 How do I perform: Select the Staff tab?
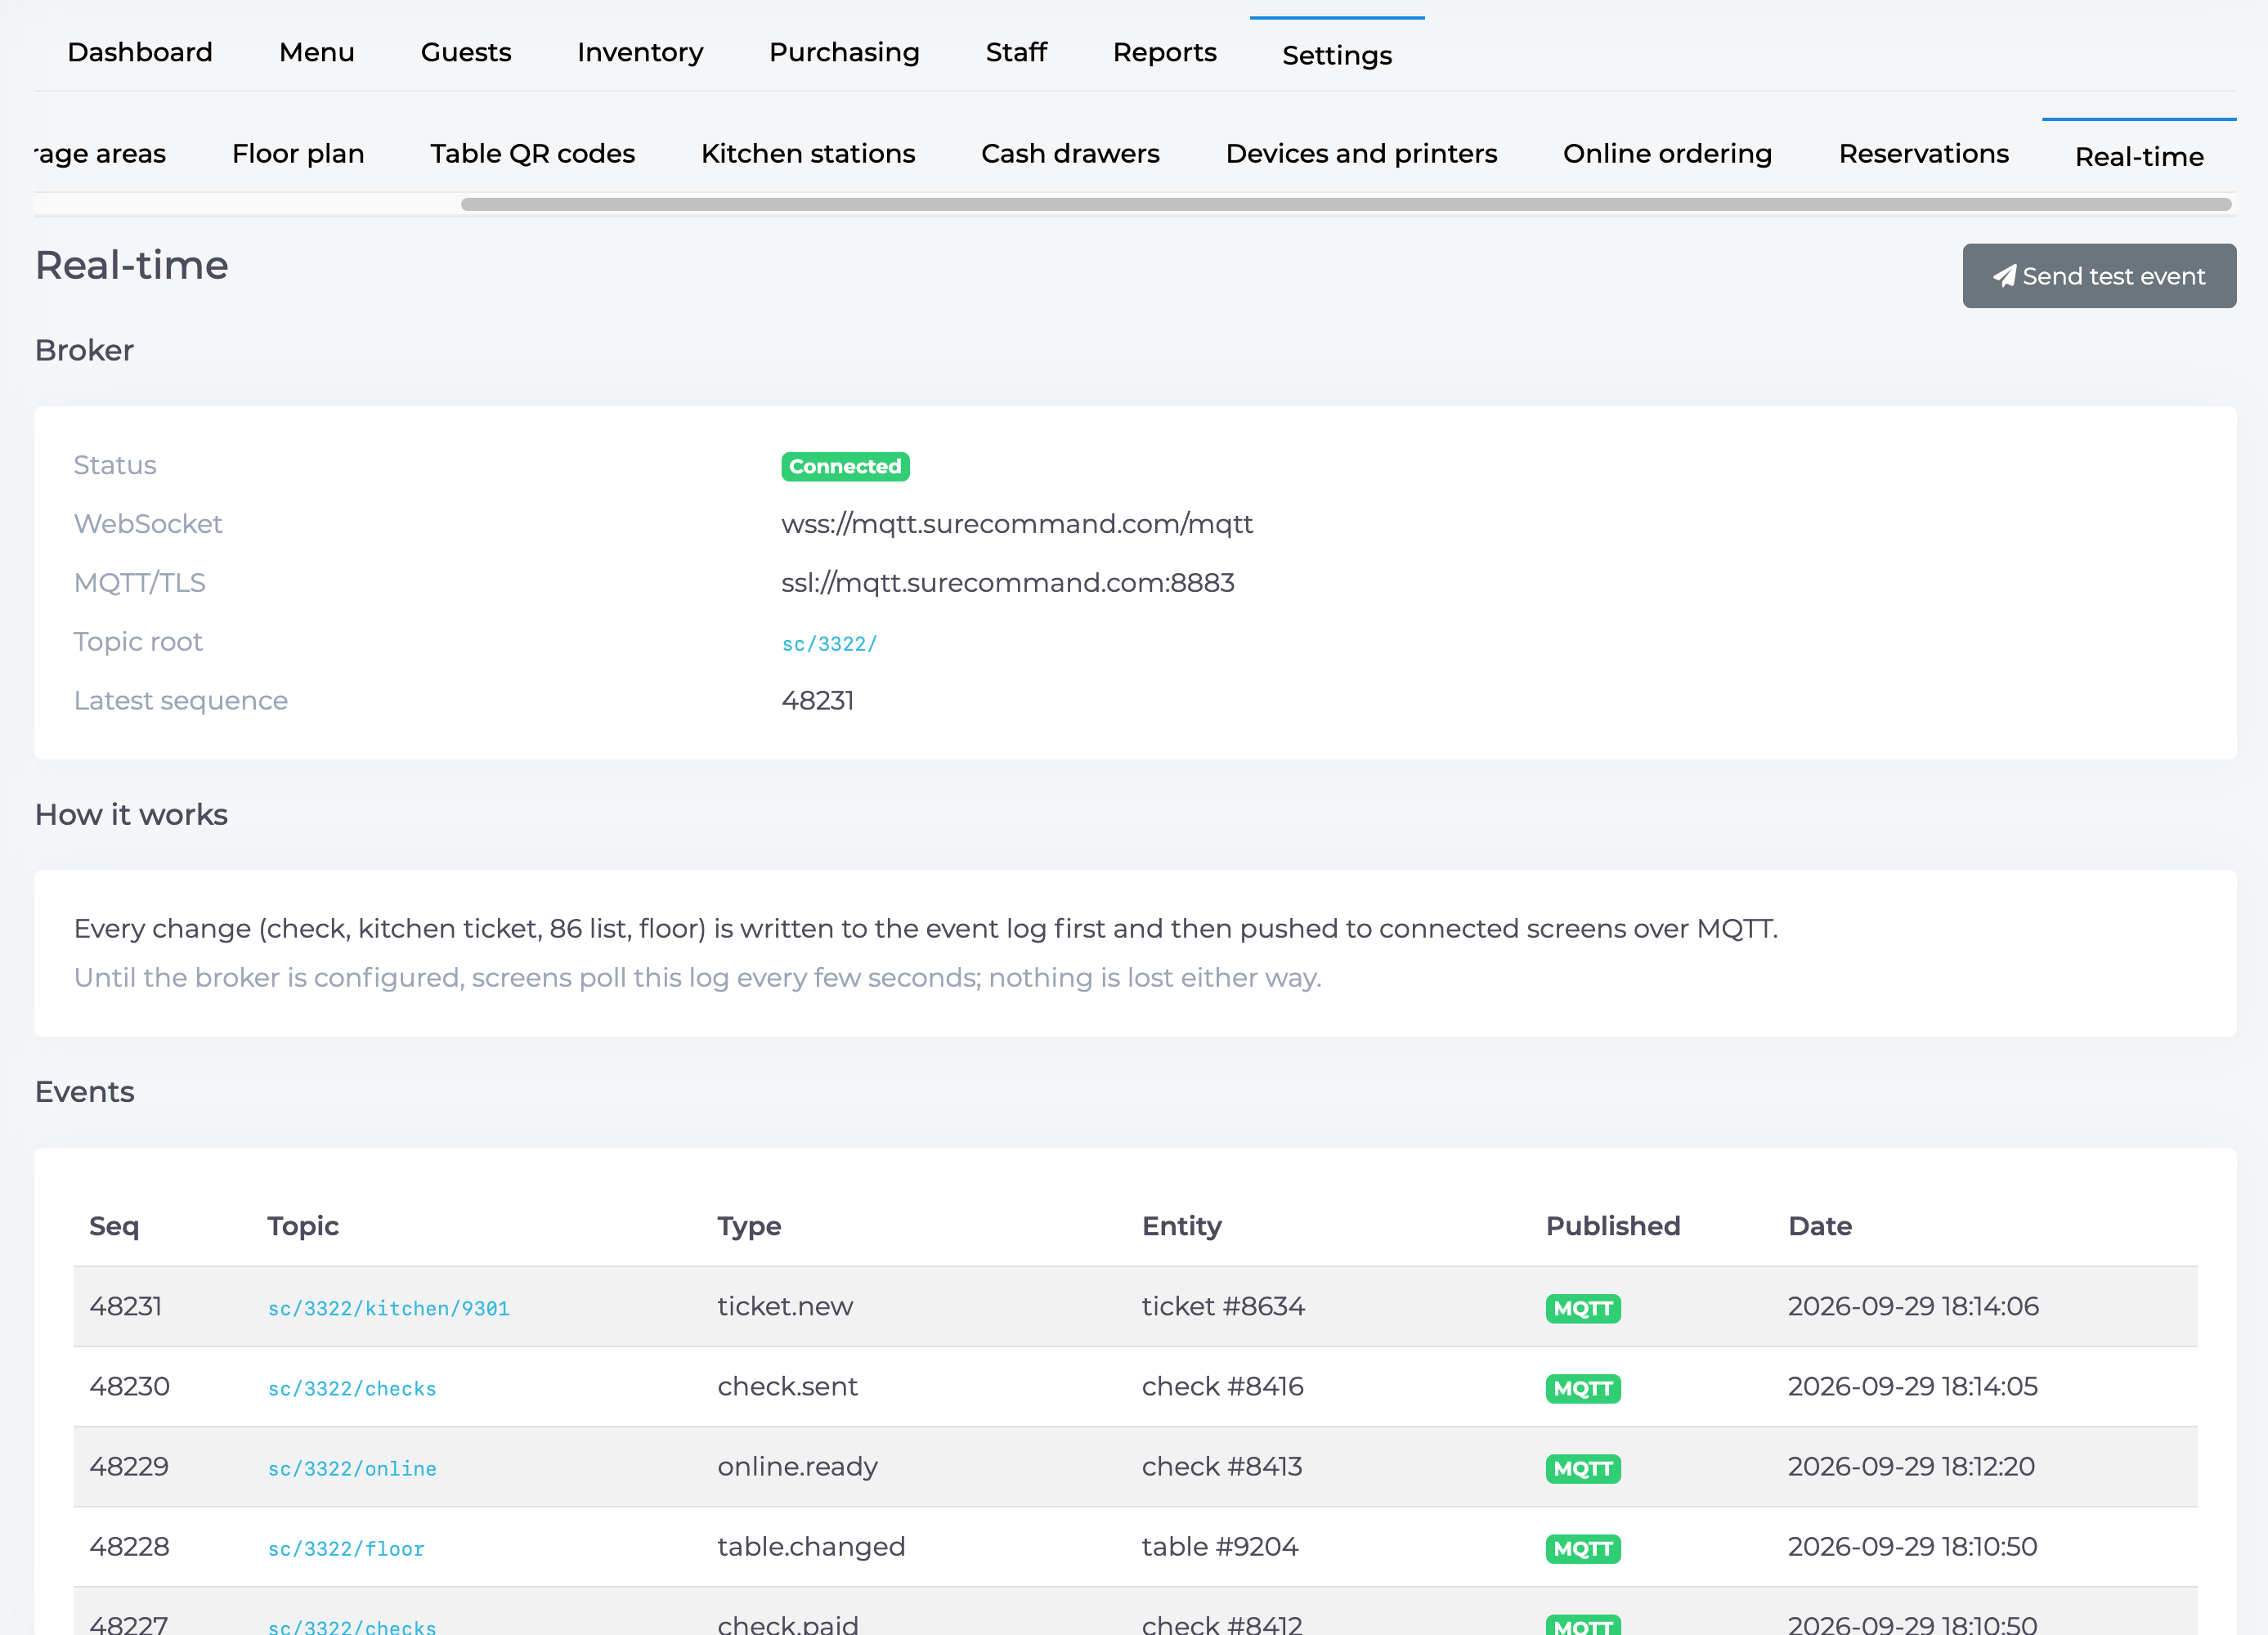(1016, 52)
